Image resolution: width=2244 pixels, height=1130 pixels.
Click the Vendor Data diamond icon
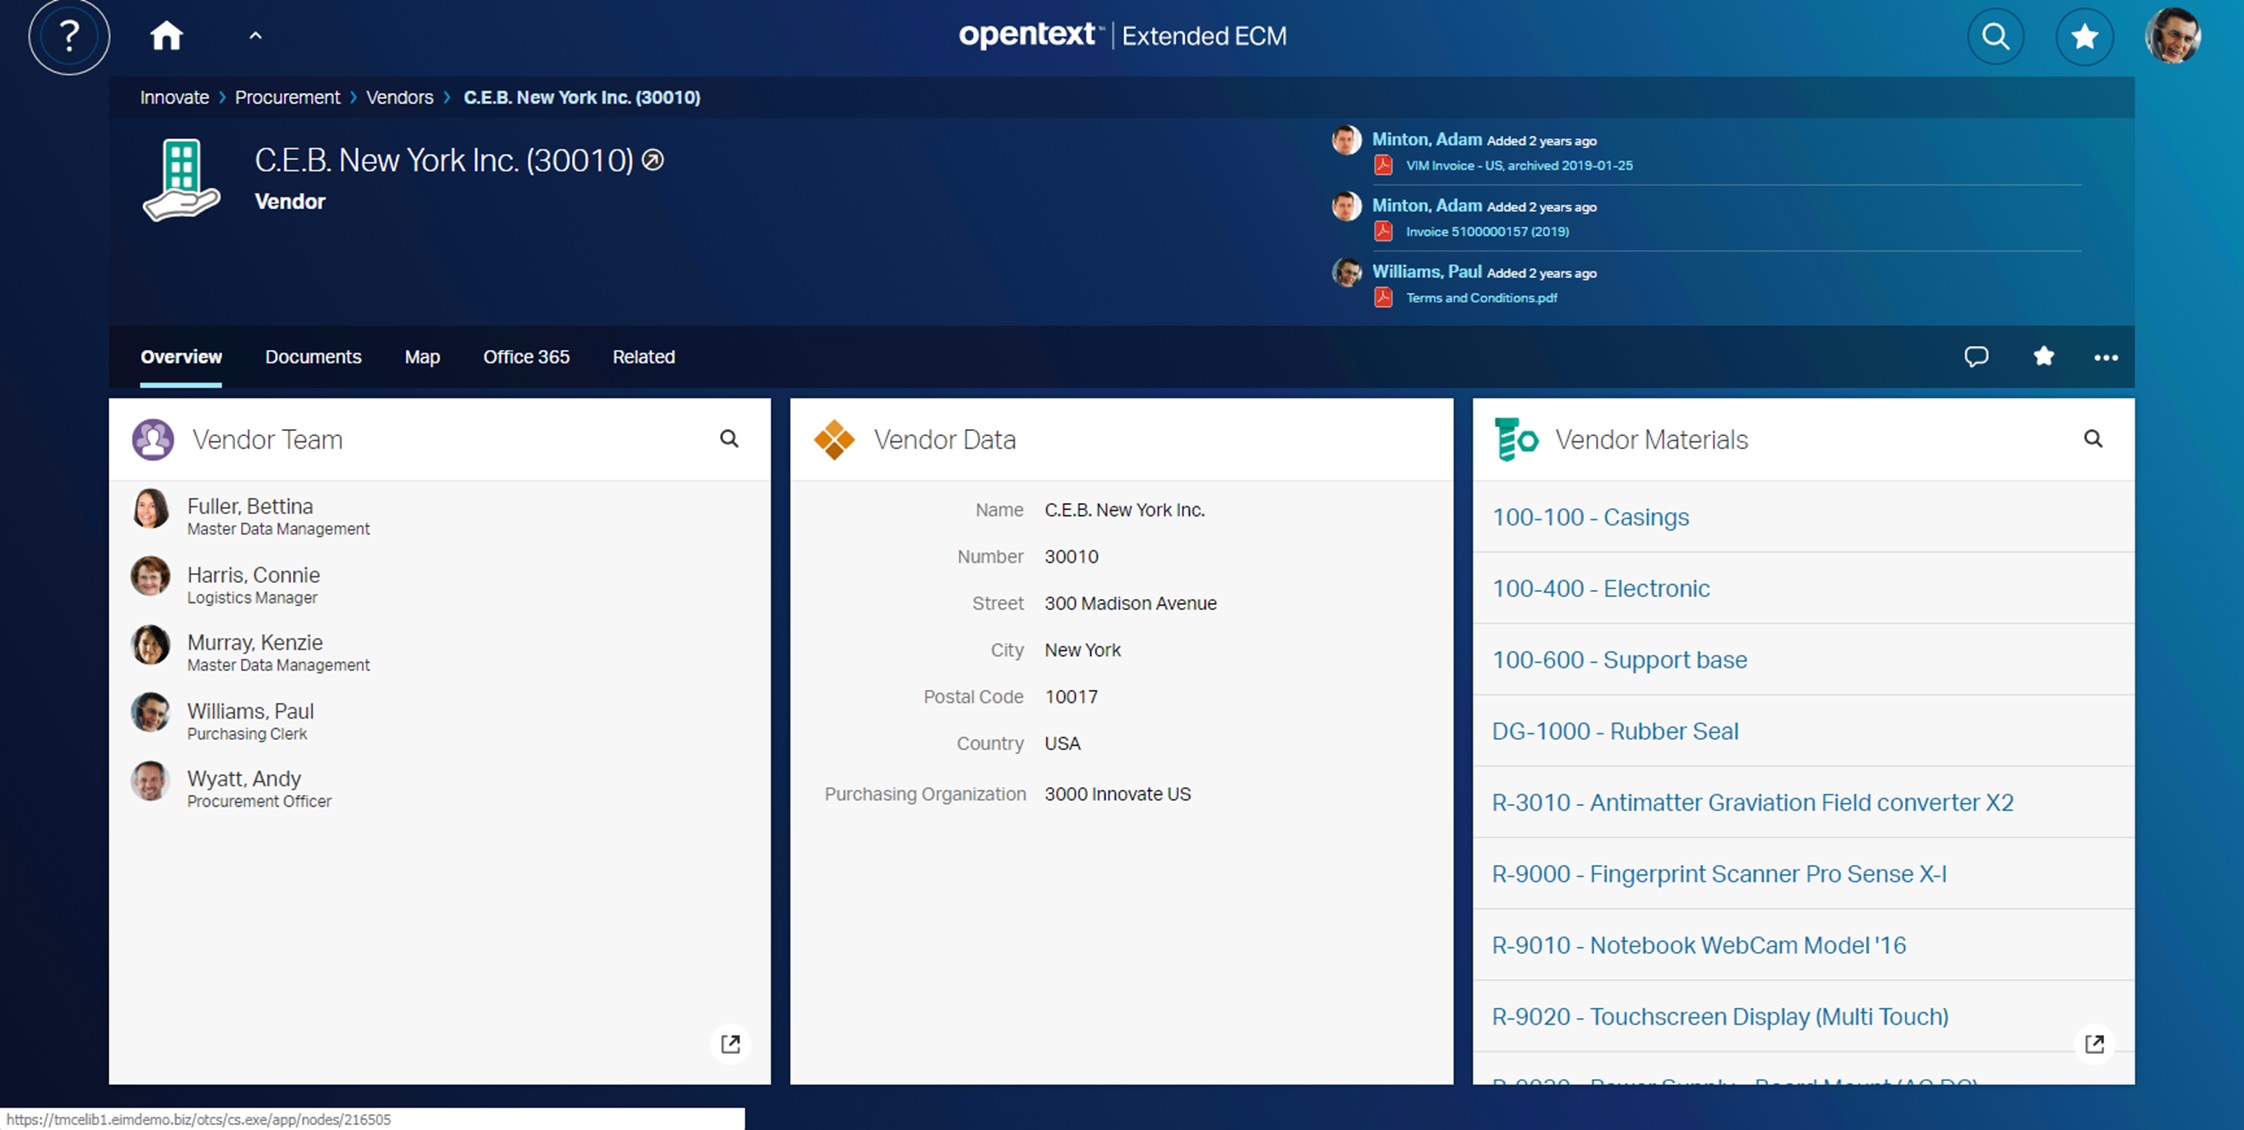tap(834, 440)
